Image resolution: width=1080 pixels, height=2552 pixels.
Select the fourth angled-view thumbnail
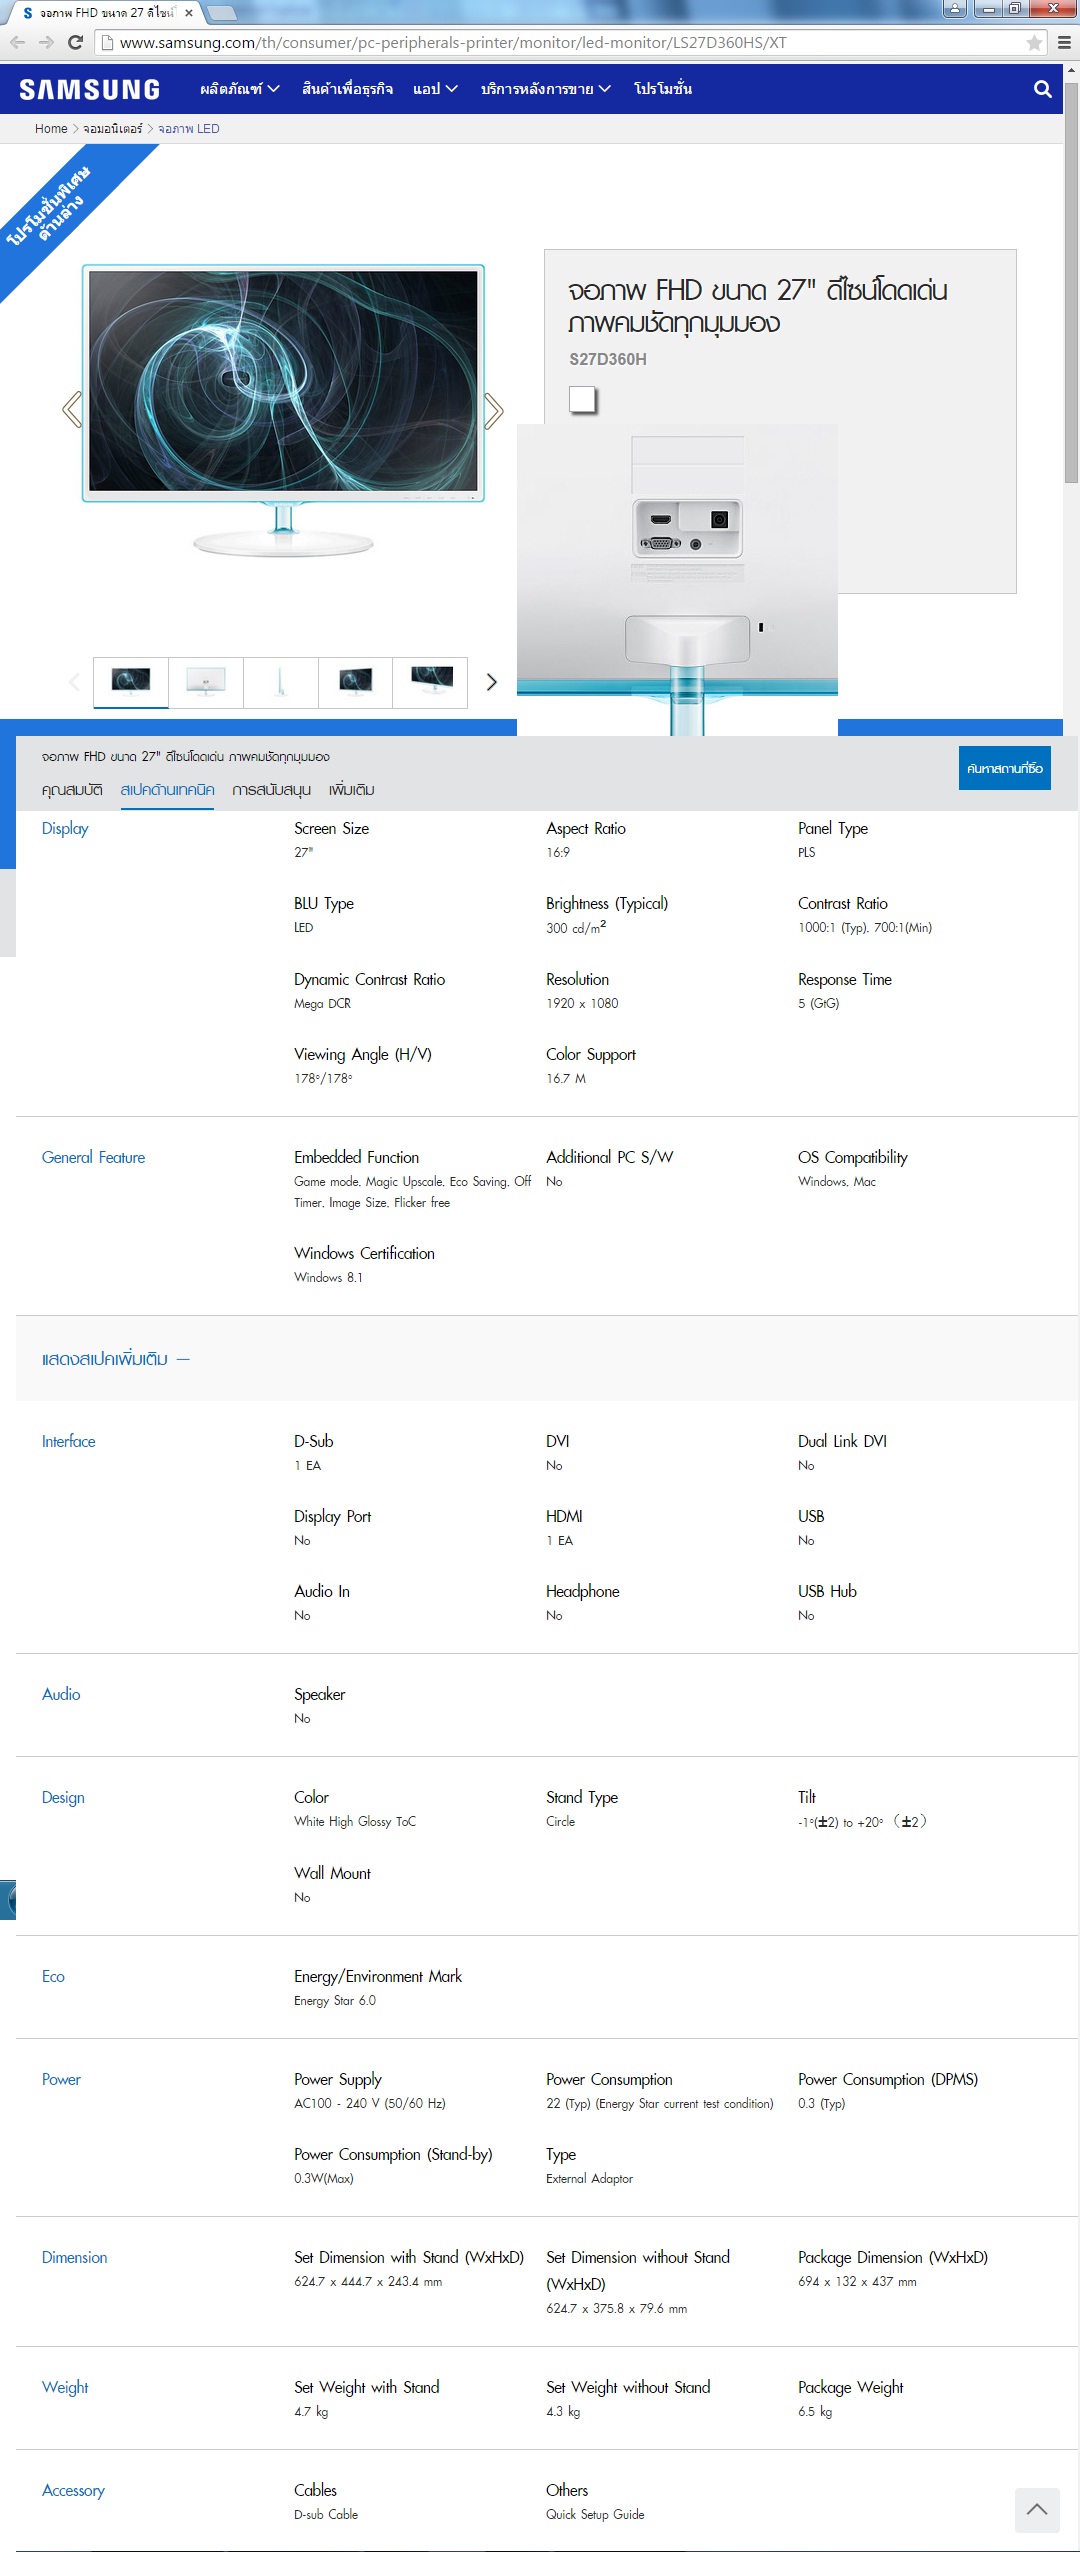pyautogui.click(x=355, y=682)
